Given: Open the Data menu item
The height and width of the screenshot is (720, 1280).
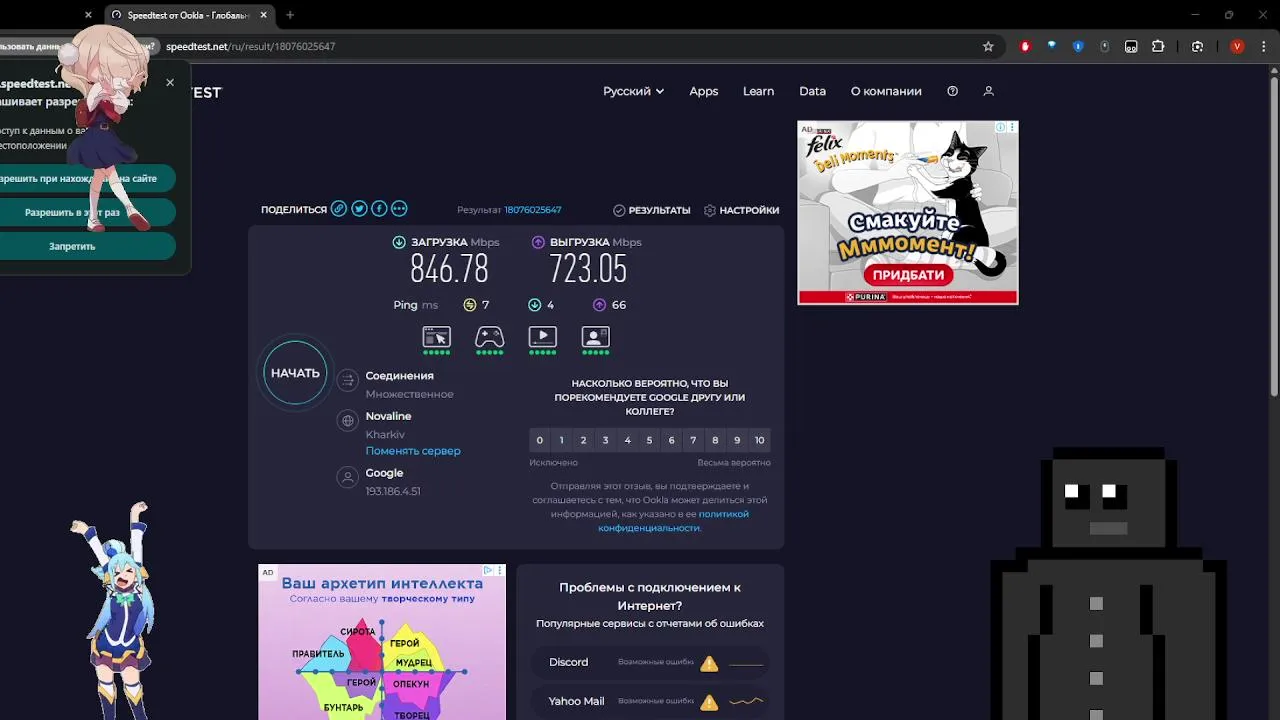Looking at the screenshot, I should pos(812,91).
